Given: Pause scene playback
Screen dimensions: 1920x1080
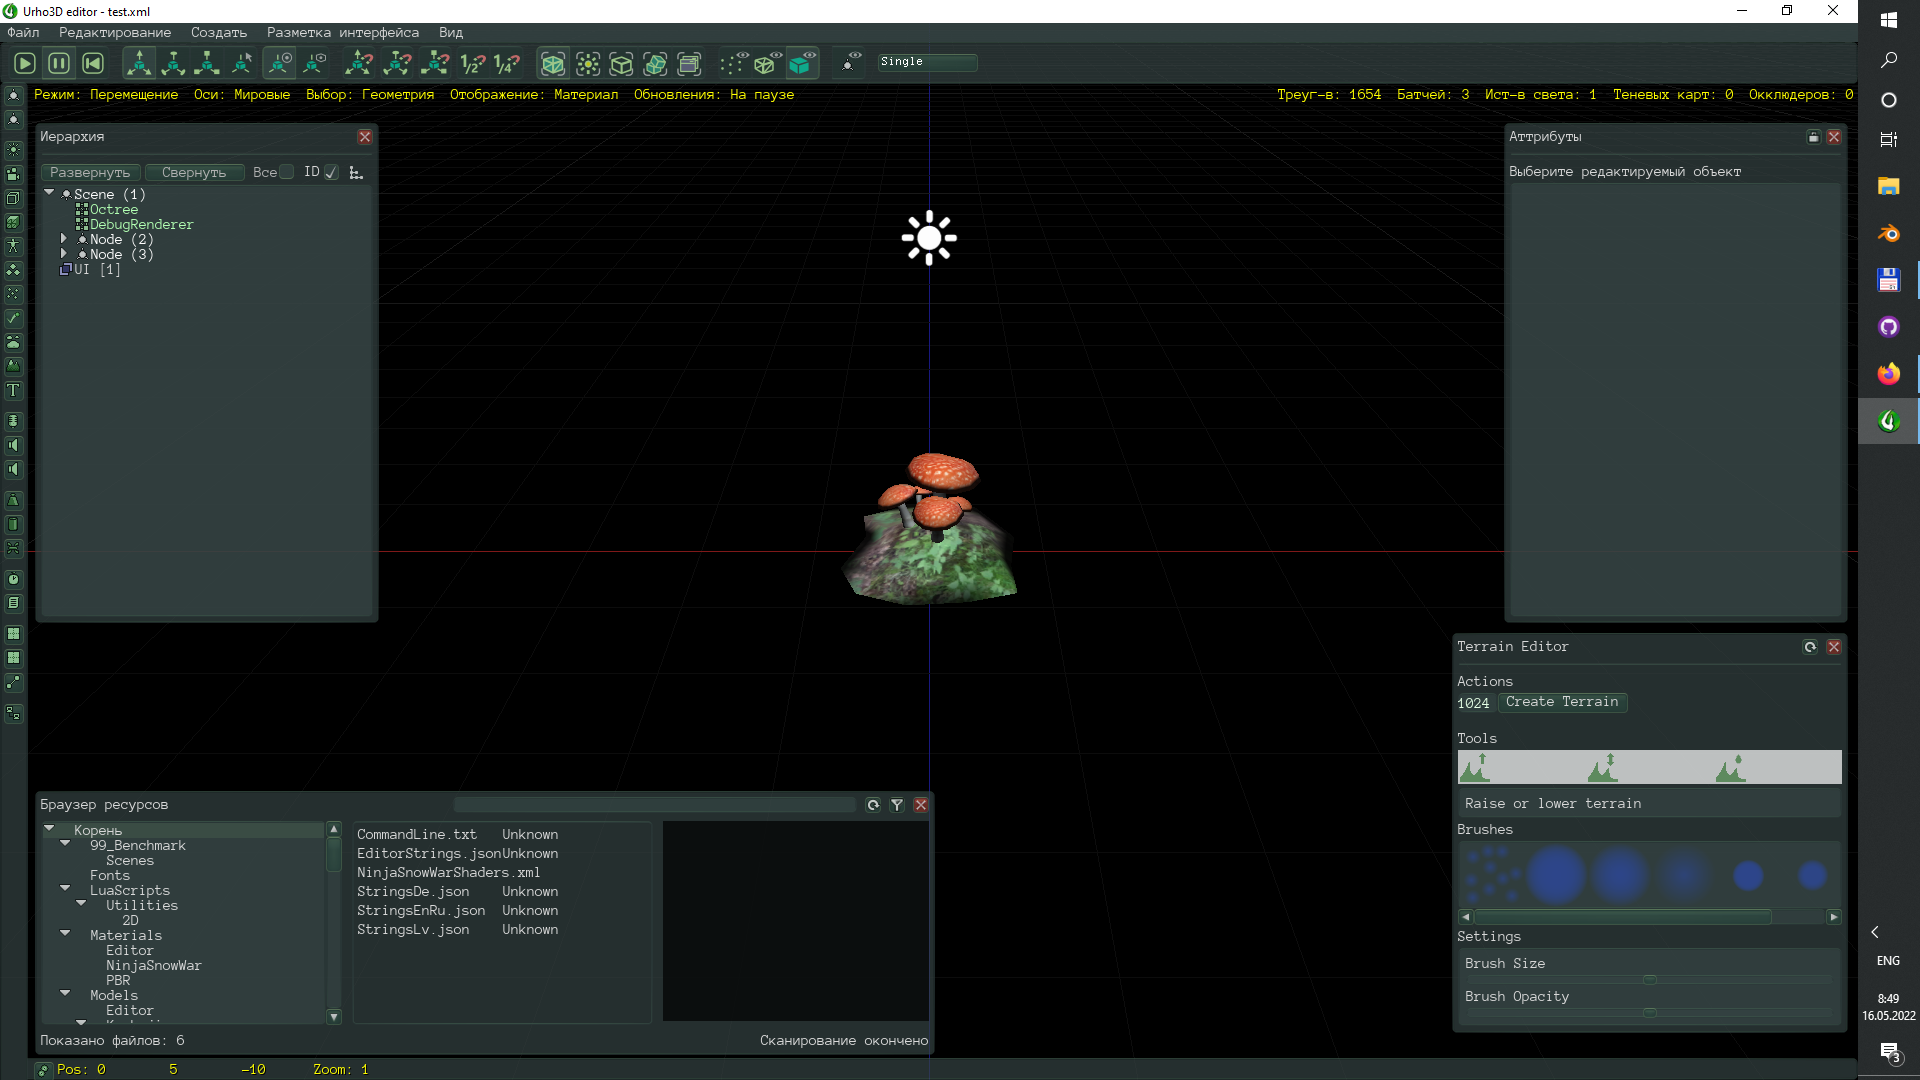Looking at the screenshot, I should coord(58,62).
